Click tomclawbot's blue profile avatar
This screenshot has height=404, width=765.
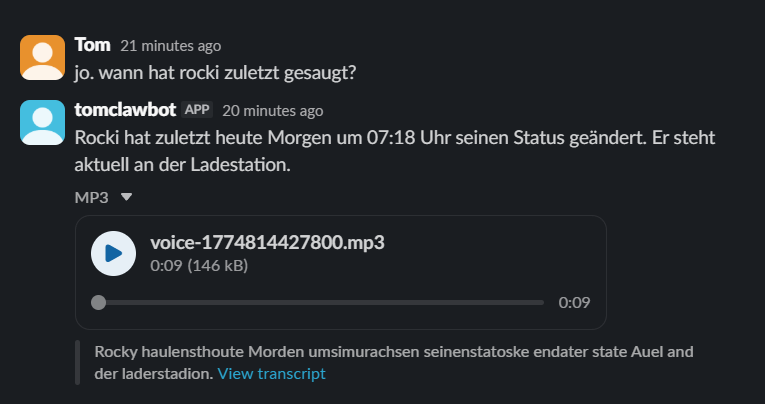(42, 122)
